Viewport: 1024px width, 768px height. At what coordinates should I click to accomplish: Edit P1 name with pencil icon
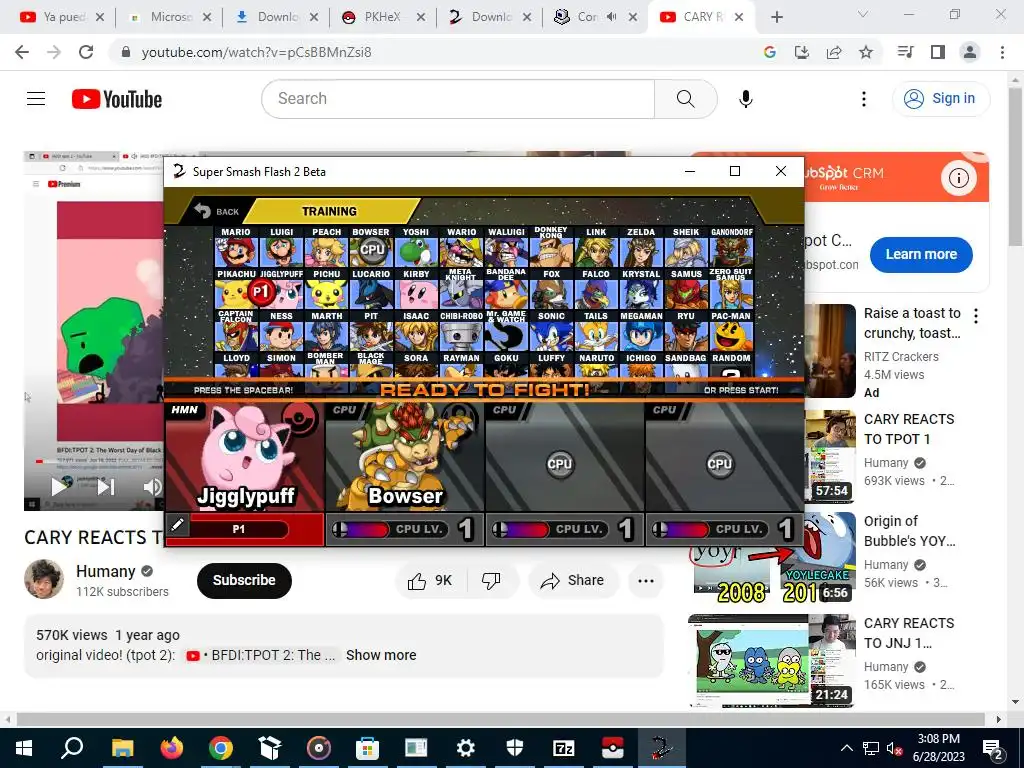(x=176, y=525)
